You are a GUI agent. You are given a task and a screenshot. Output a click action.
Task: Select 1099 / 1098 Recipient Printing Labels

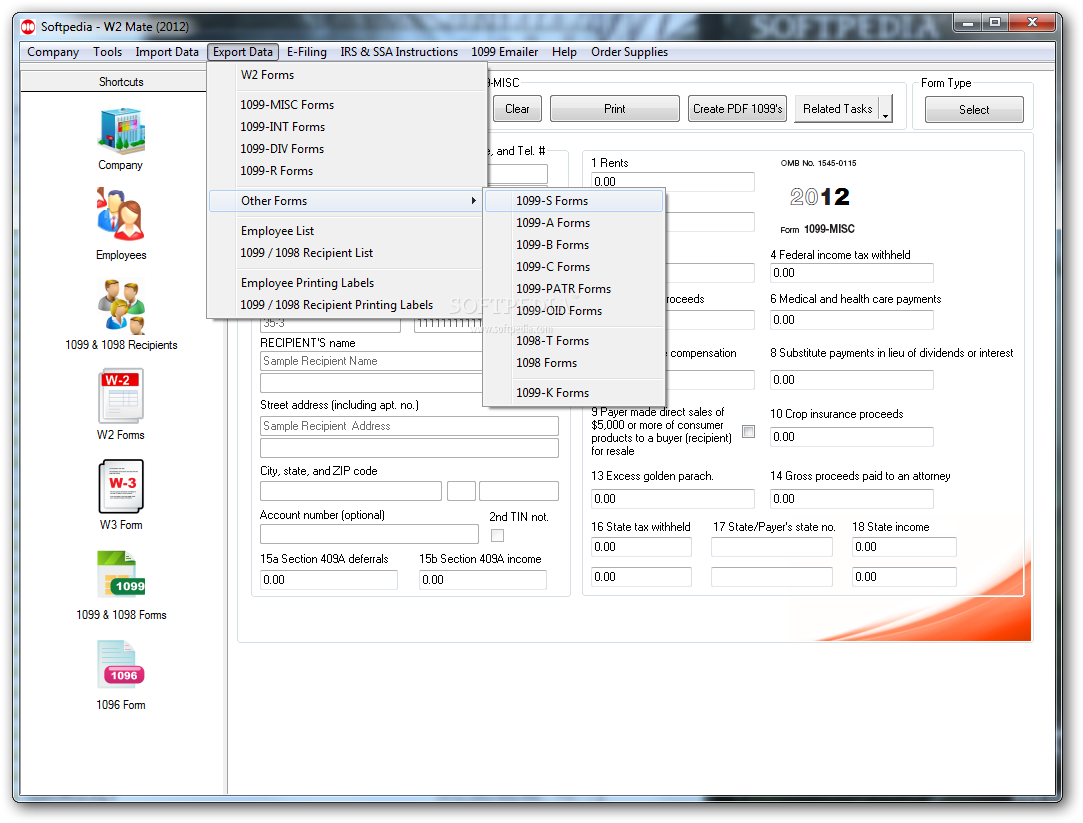pyautogui.click(x=347, y=305)
